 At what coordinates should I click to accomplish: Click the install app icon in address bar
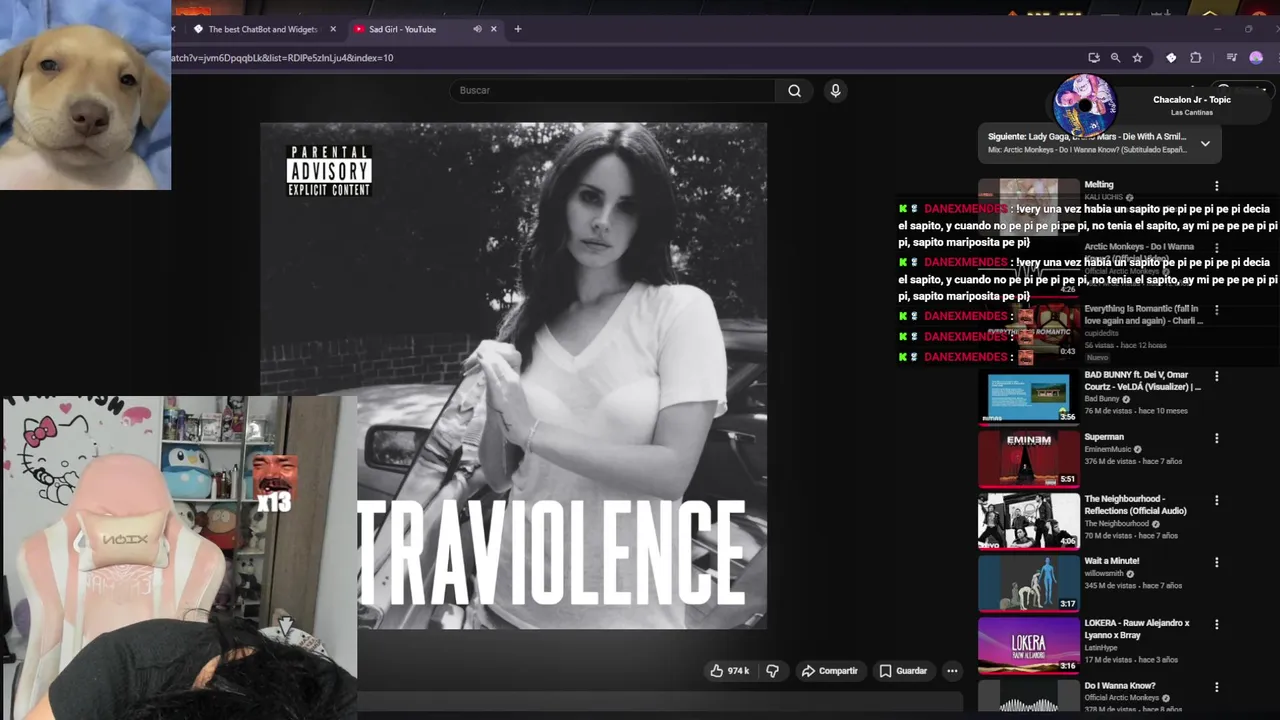click(1094, 58)
